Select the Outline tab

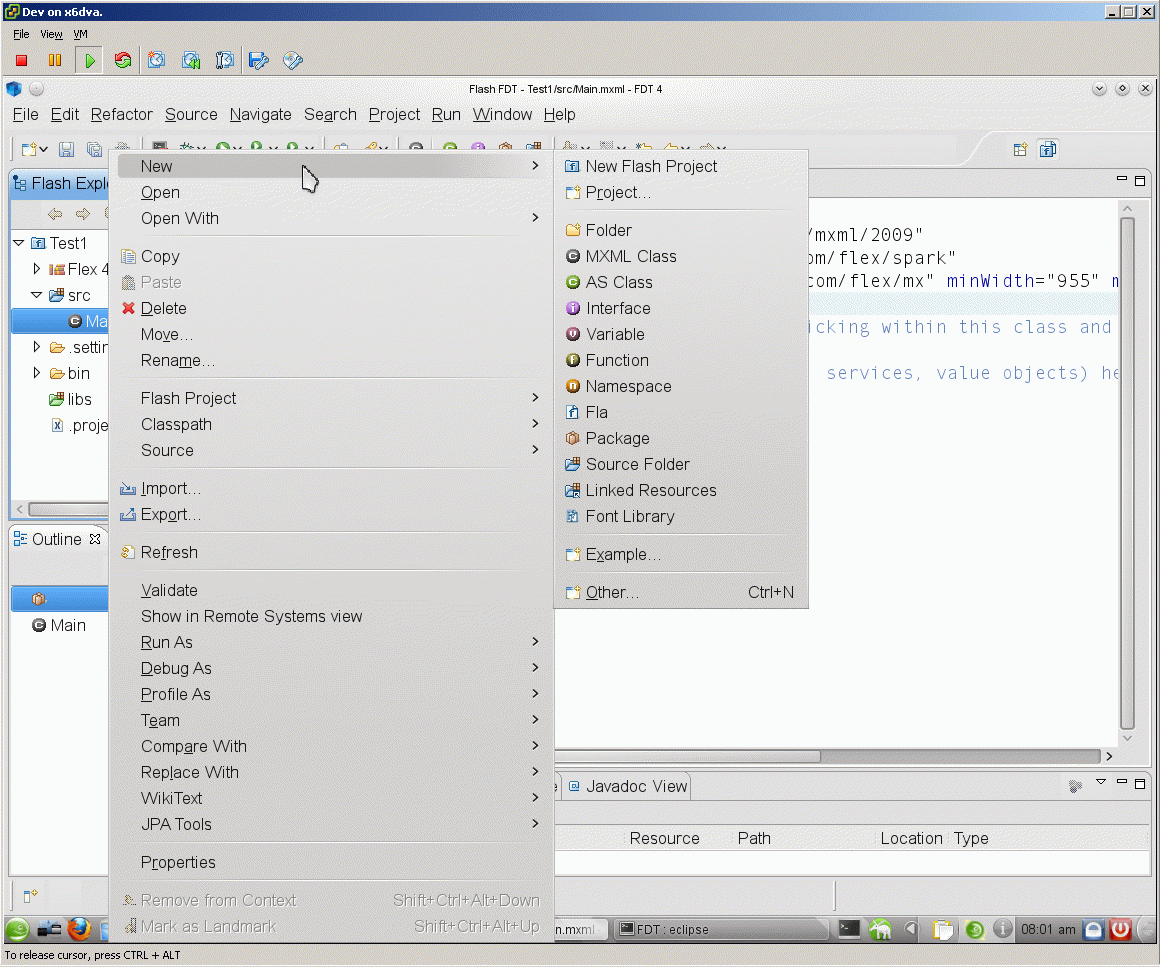pos(56,539)
